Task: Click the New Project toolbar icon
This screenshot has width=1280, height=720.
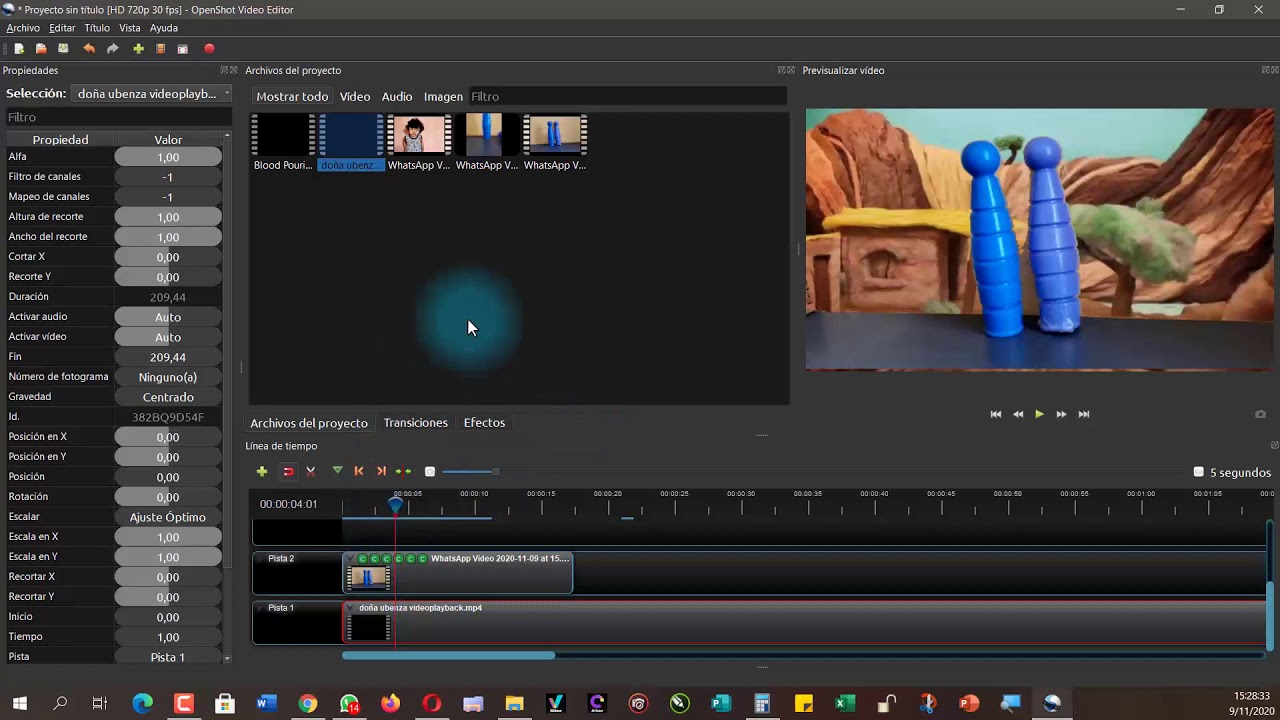Action: coord(19,49)
